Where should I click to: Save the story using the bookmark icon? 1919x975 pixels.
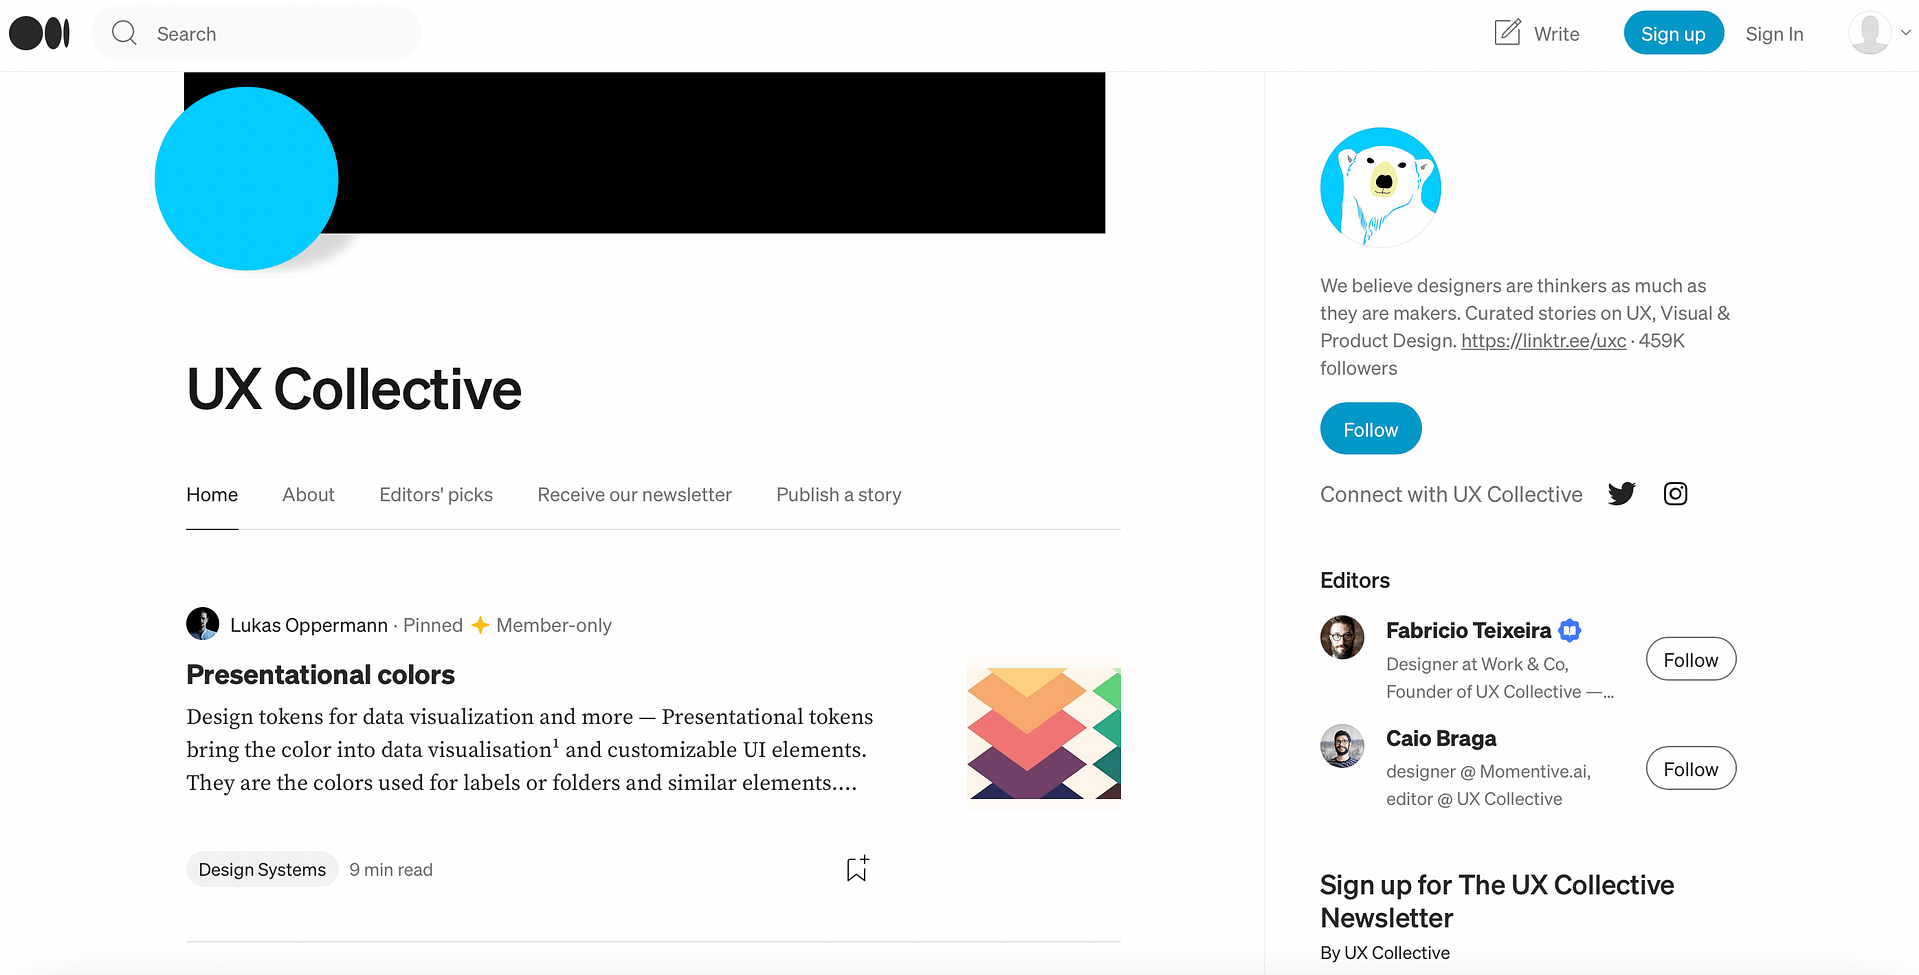click(x=855, y=868)
